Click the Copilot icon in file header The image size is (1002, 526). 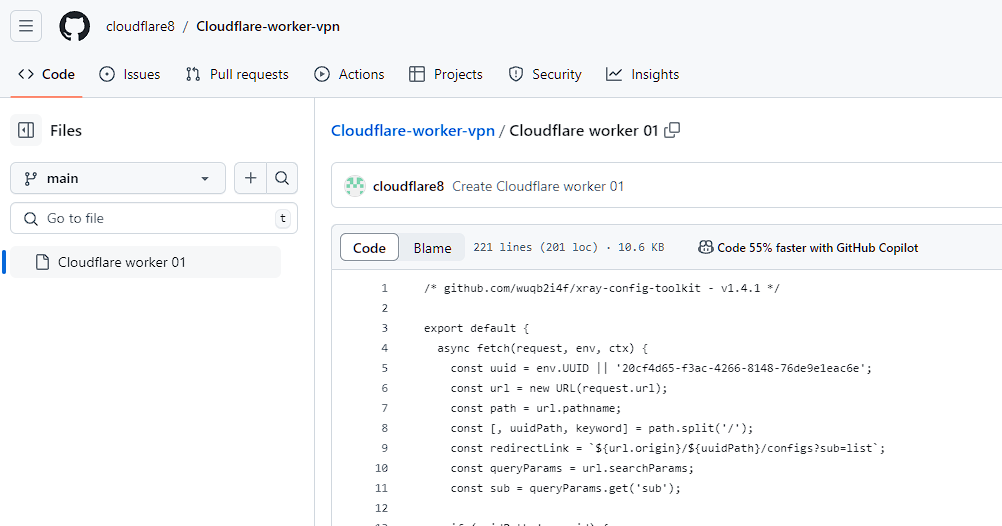(x=706, y=248)
